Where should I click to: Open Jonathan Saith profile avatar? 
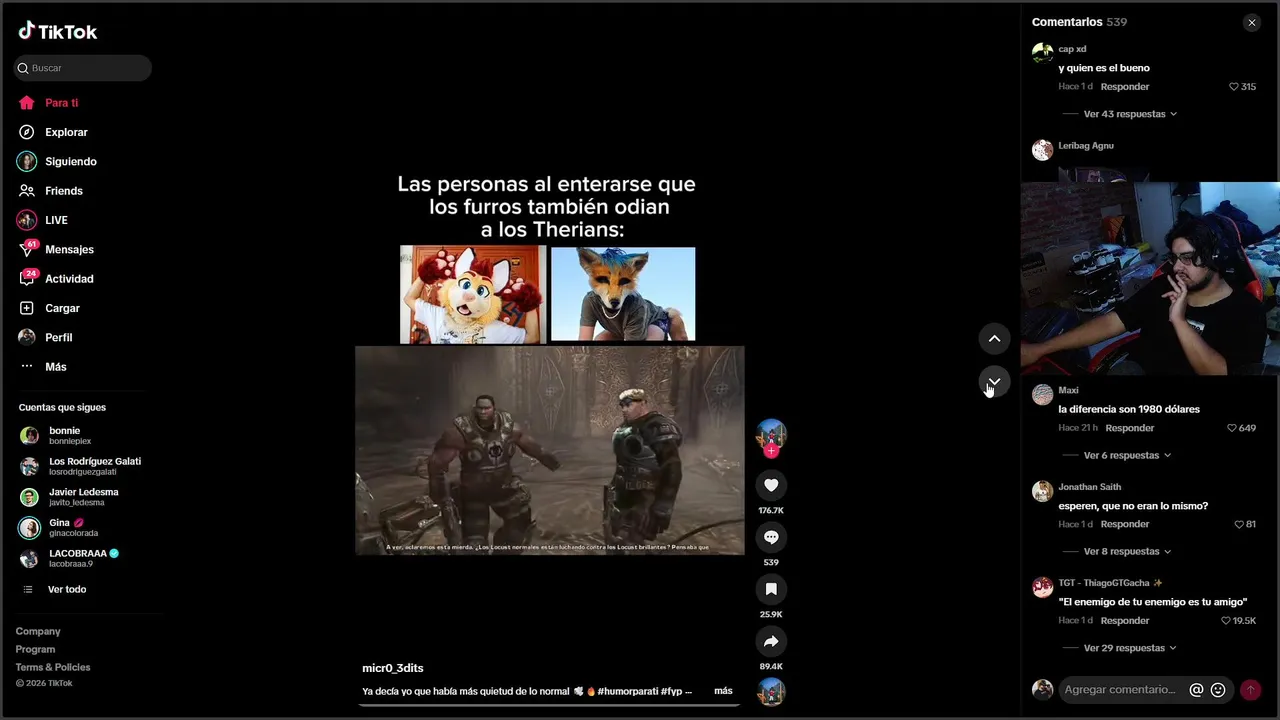[x=1043, y=491]
